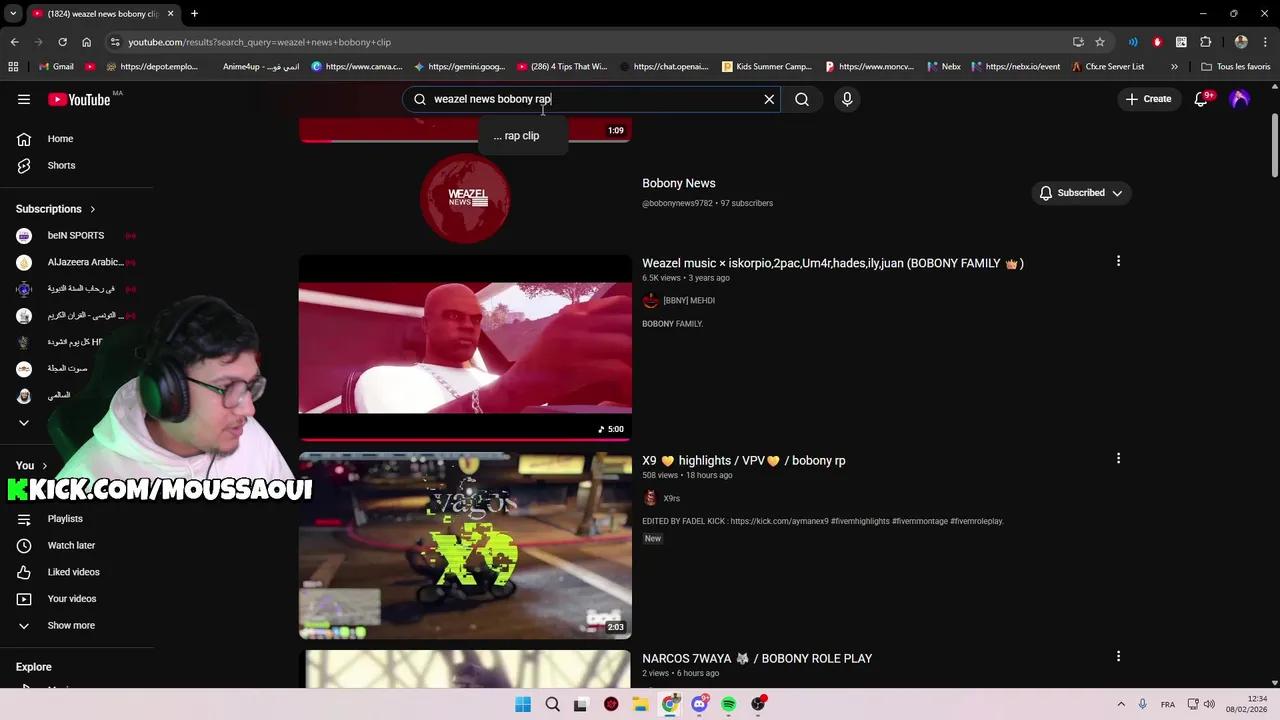This screenshot has width=1280, height=720.
Task: Open more options for NARCOS 7WAYA video
Action: click(1118, 657)
